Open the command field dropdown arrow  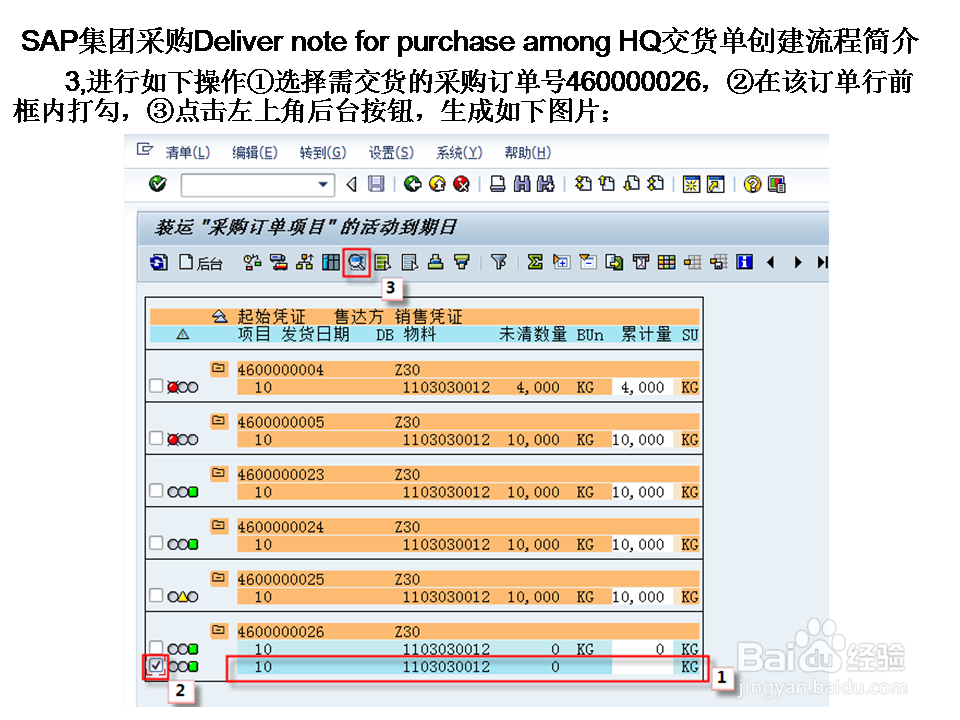(x=323, y=184)
